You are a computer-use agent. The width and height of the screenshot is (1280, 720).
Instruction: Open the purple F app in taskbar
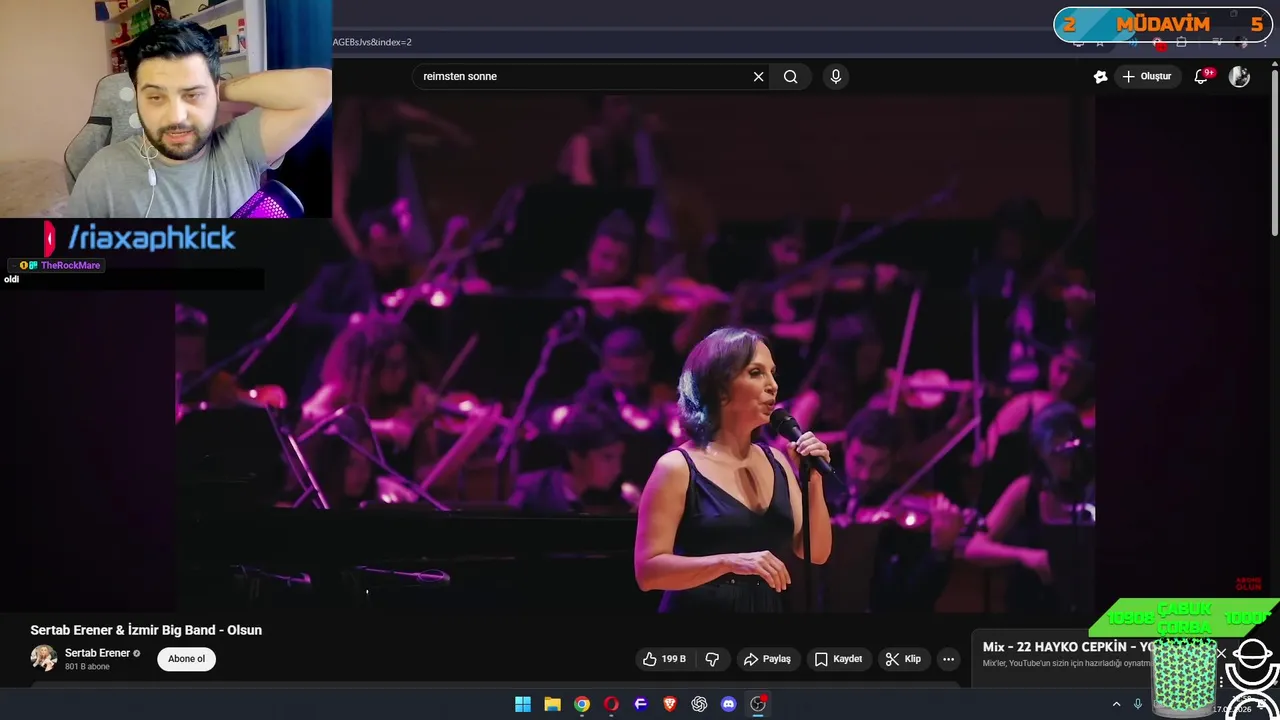point(641,704)
